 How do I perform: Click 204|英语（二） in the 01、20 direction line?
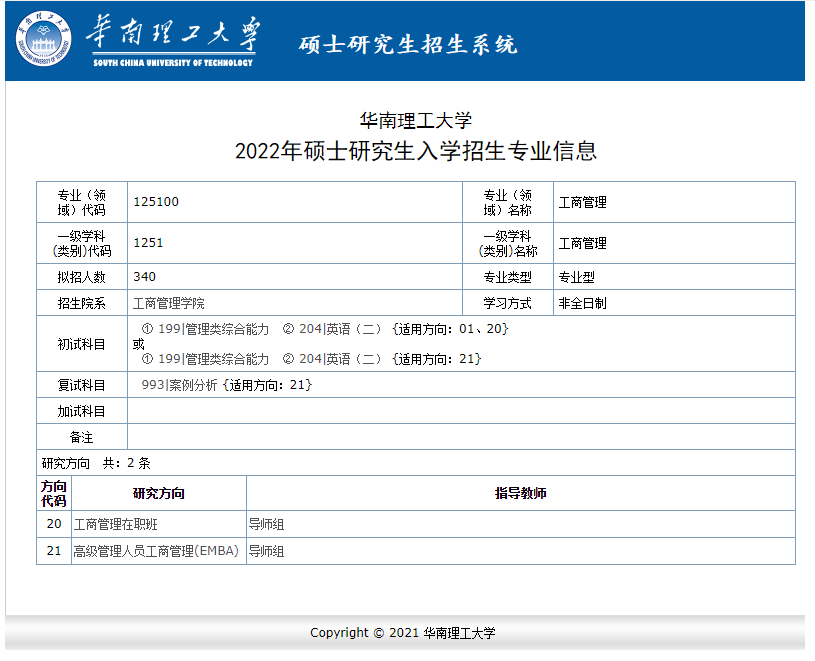tap(340, 329)
